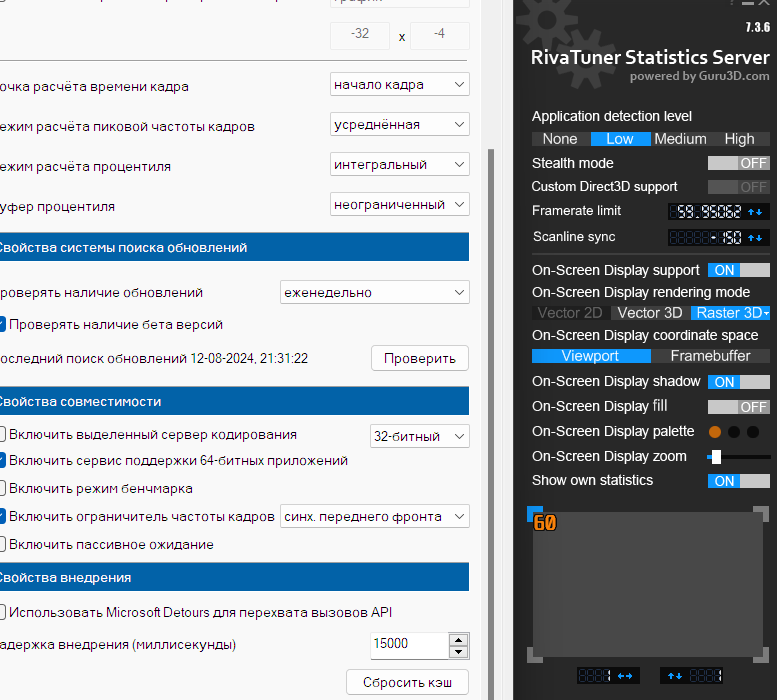Toggle 'Включить сервис поддержки 64-битных приложений'
777x700 pixels.
pos(2,460)
